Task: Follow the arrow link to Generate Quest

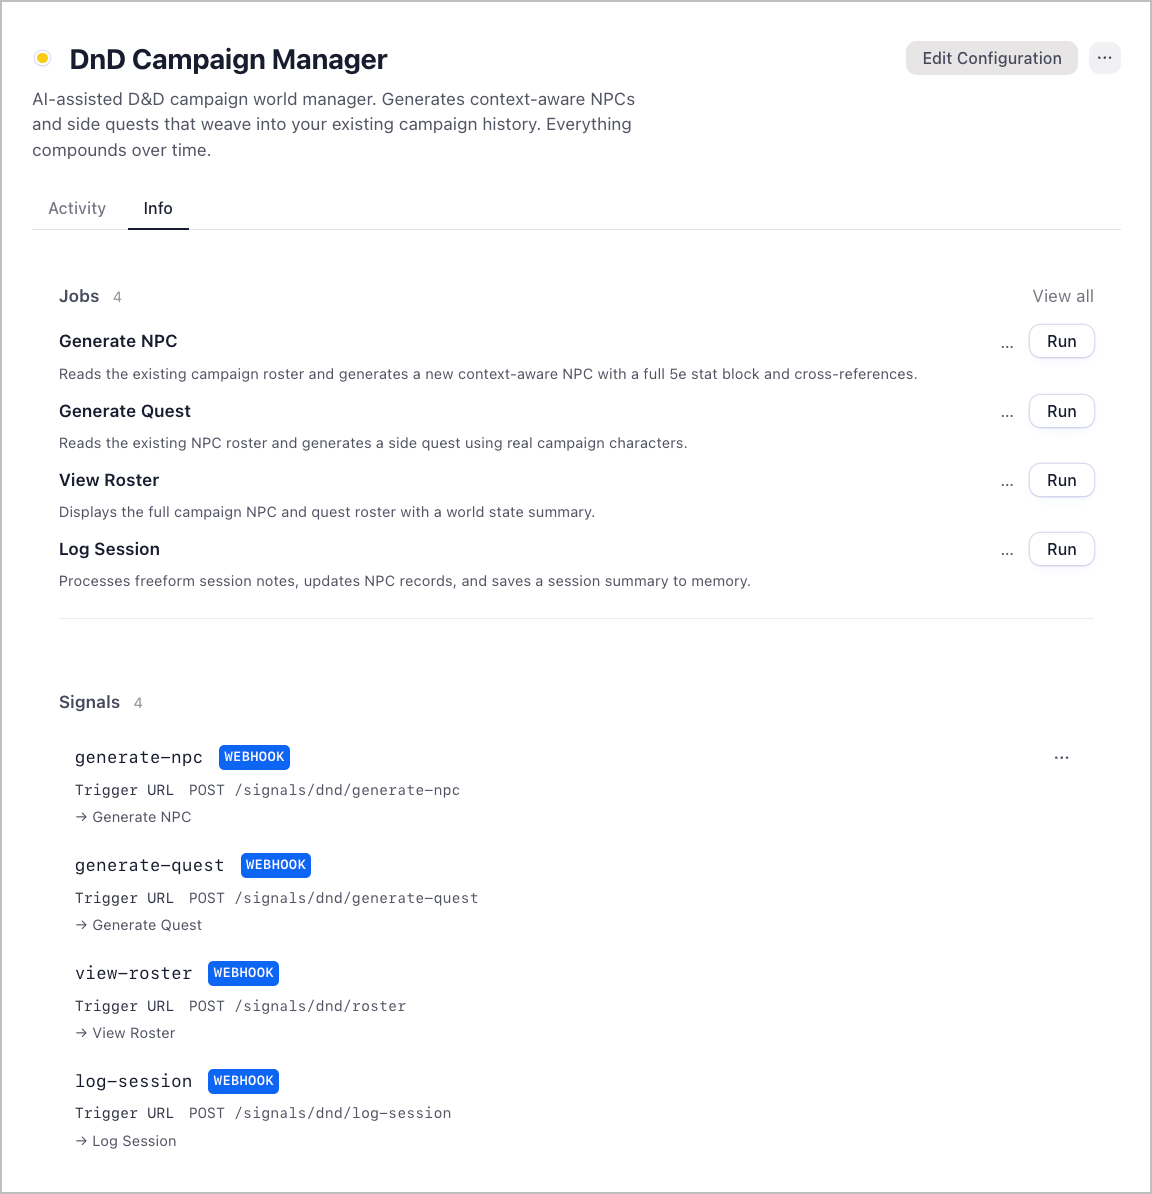Action: (x=139, y=925)
